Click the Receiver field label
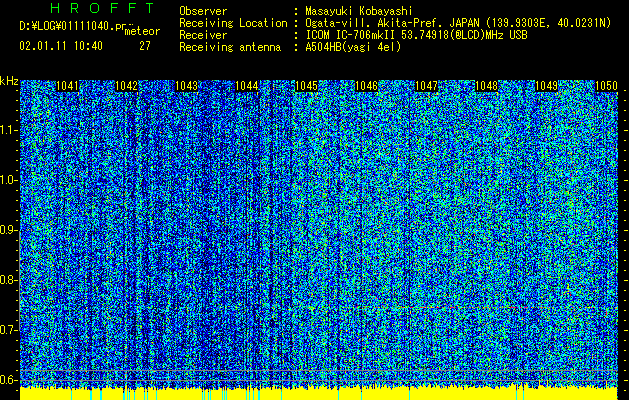Screen dimensions: 629x400 (203, 35)
